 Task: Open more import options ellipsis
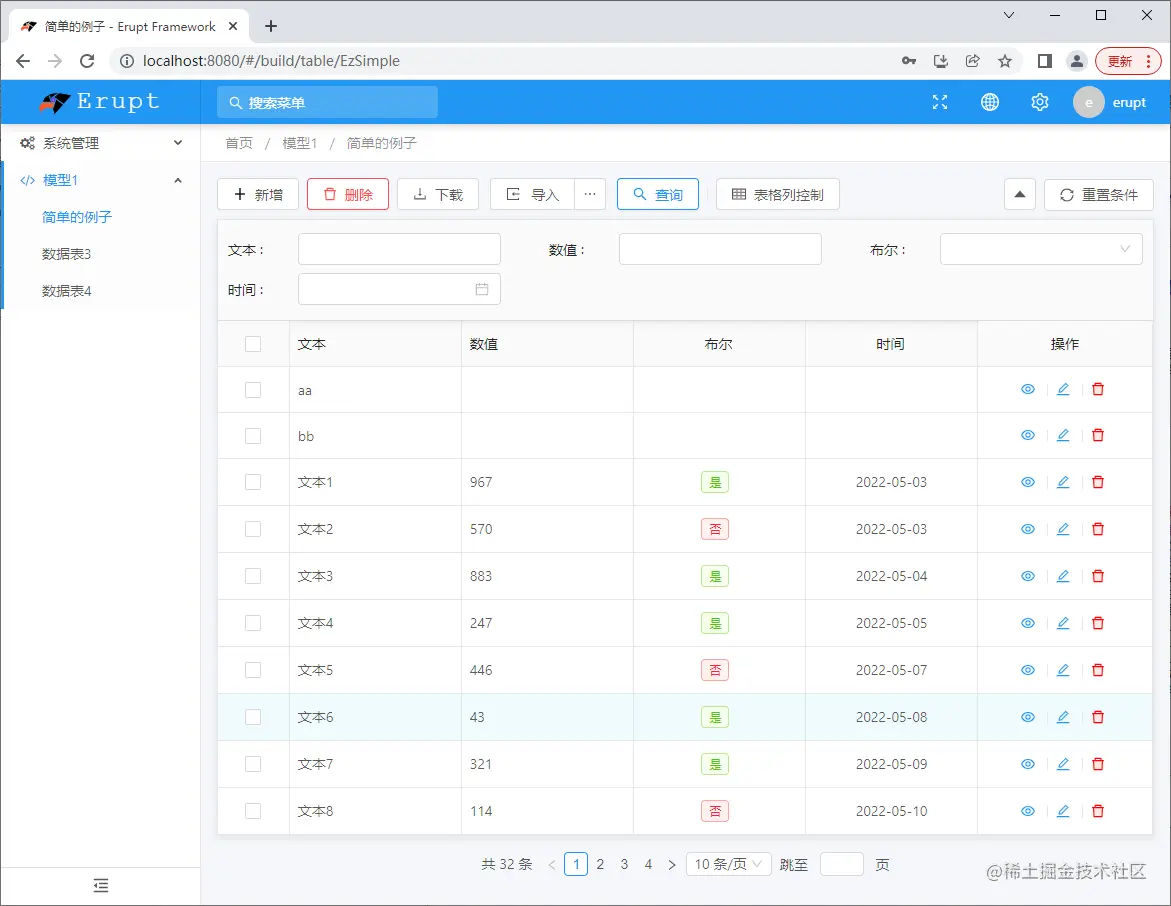tap(590, 194)
